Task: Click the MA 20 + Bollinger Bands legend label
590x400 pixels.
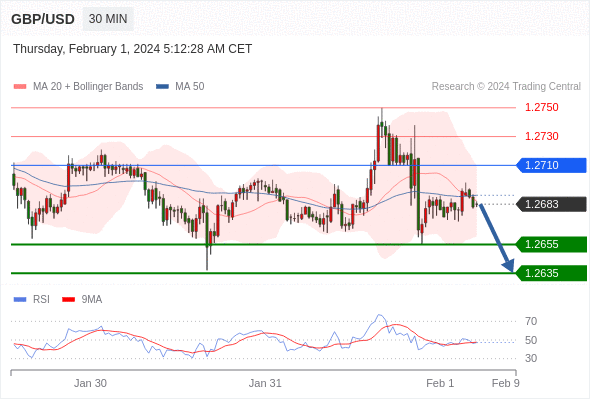Action: [x=88, y=87]
